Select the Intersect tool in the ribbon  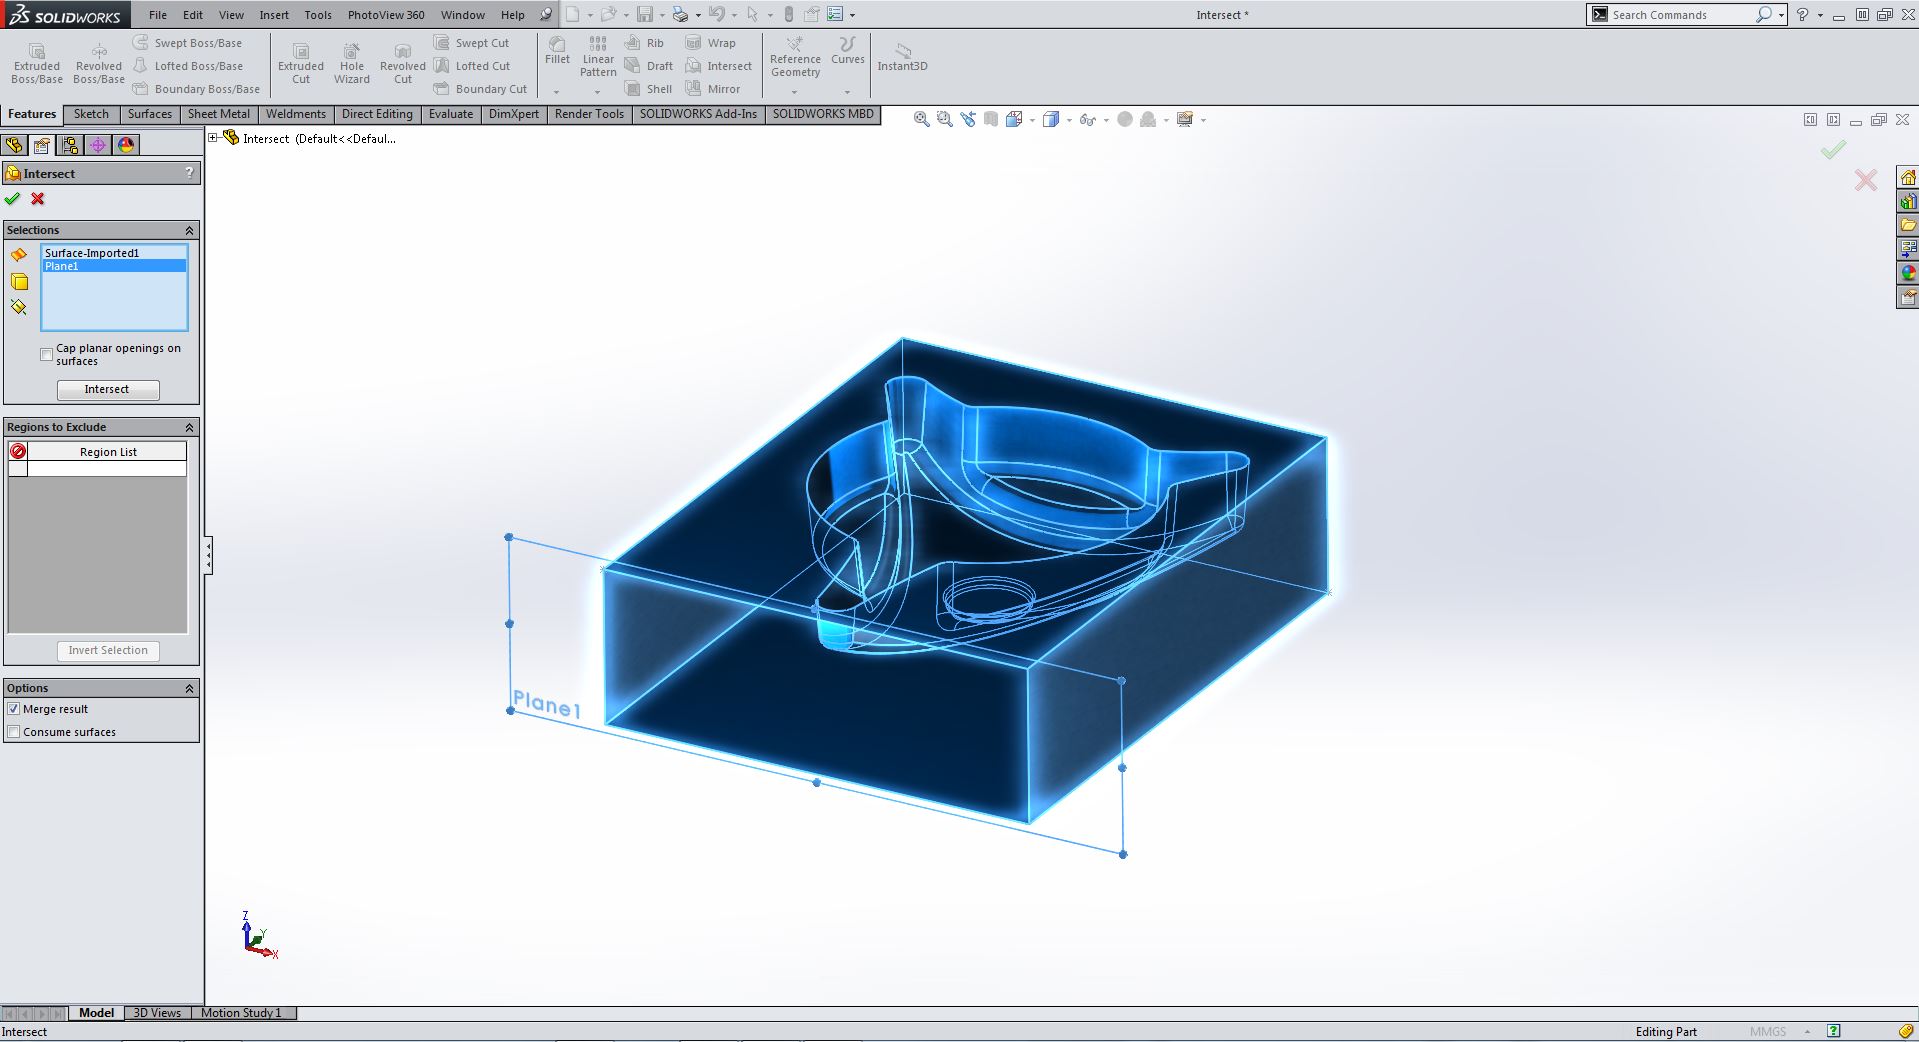(x=718, y=66)
